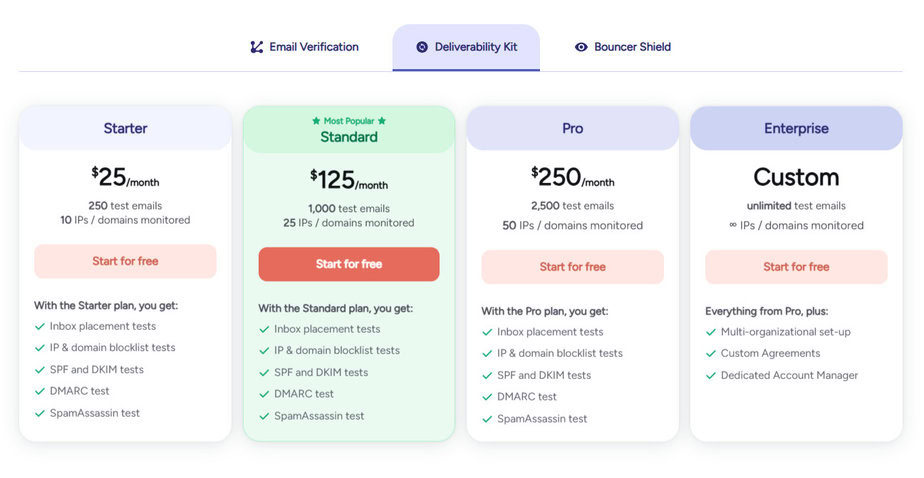Click the Enterprise plan header

796,128
